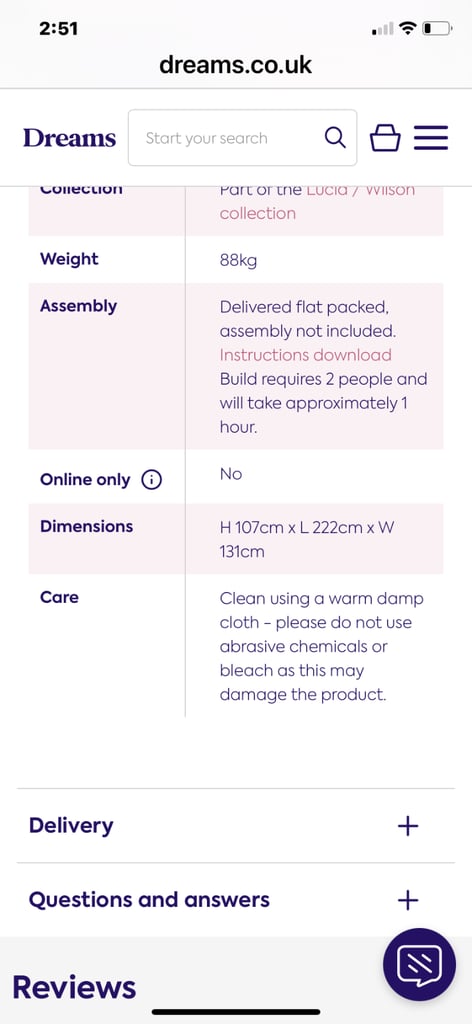The image size is (472, 1024).
Task: Open the hamburger navigation menu
Action: 431,138
